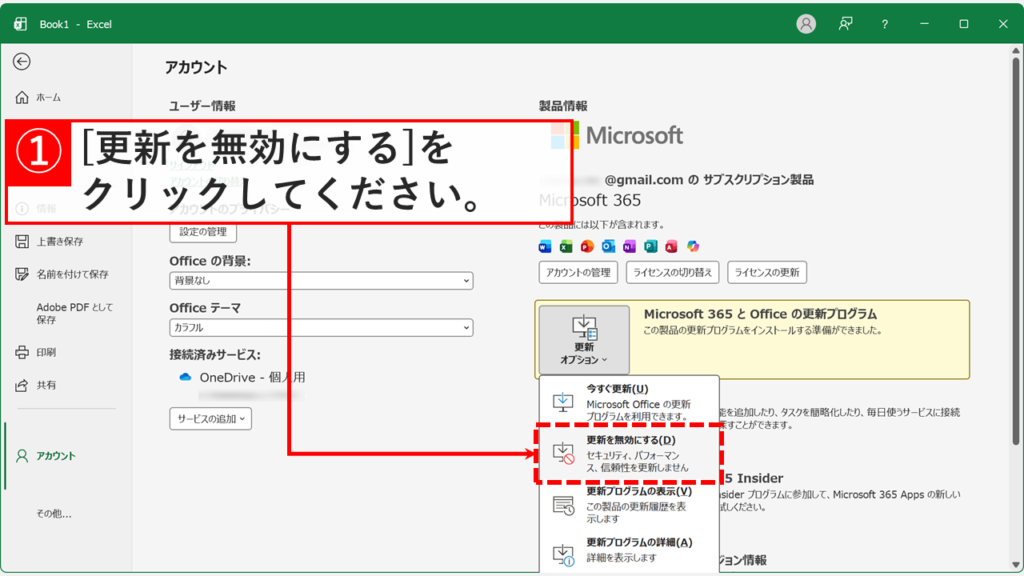Click the PowerPoint app icon
Screen dimensions: 1024x576
click(x=587, y=247)
